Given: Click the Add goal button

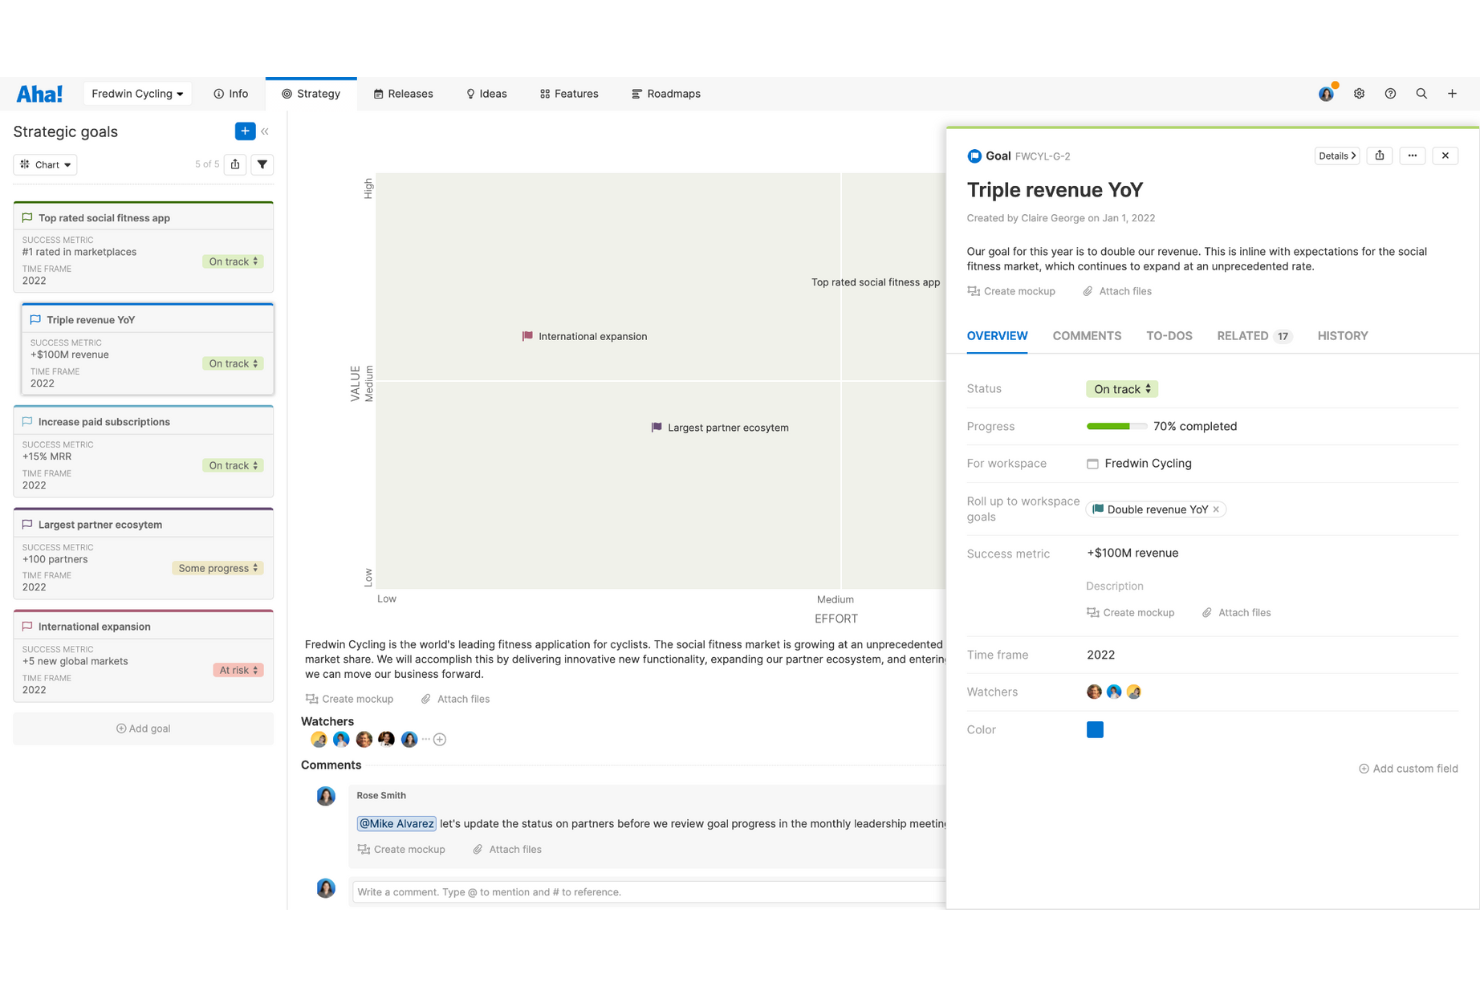Looking at the screenshot, I should [143, 729].
